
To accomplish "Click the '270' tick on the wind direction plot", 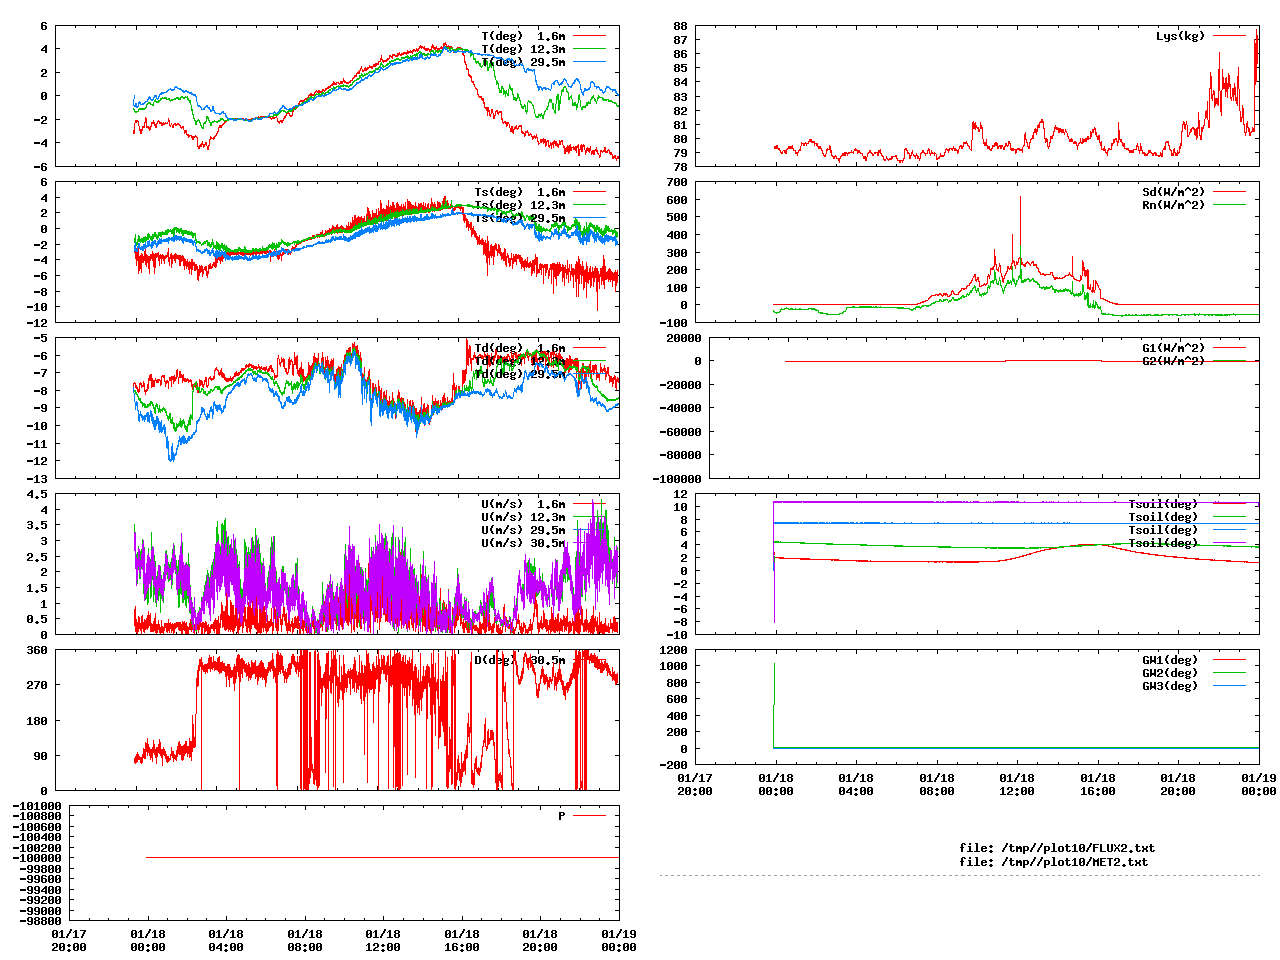I will (x=37, y=685).
